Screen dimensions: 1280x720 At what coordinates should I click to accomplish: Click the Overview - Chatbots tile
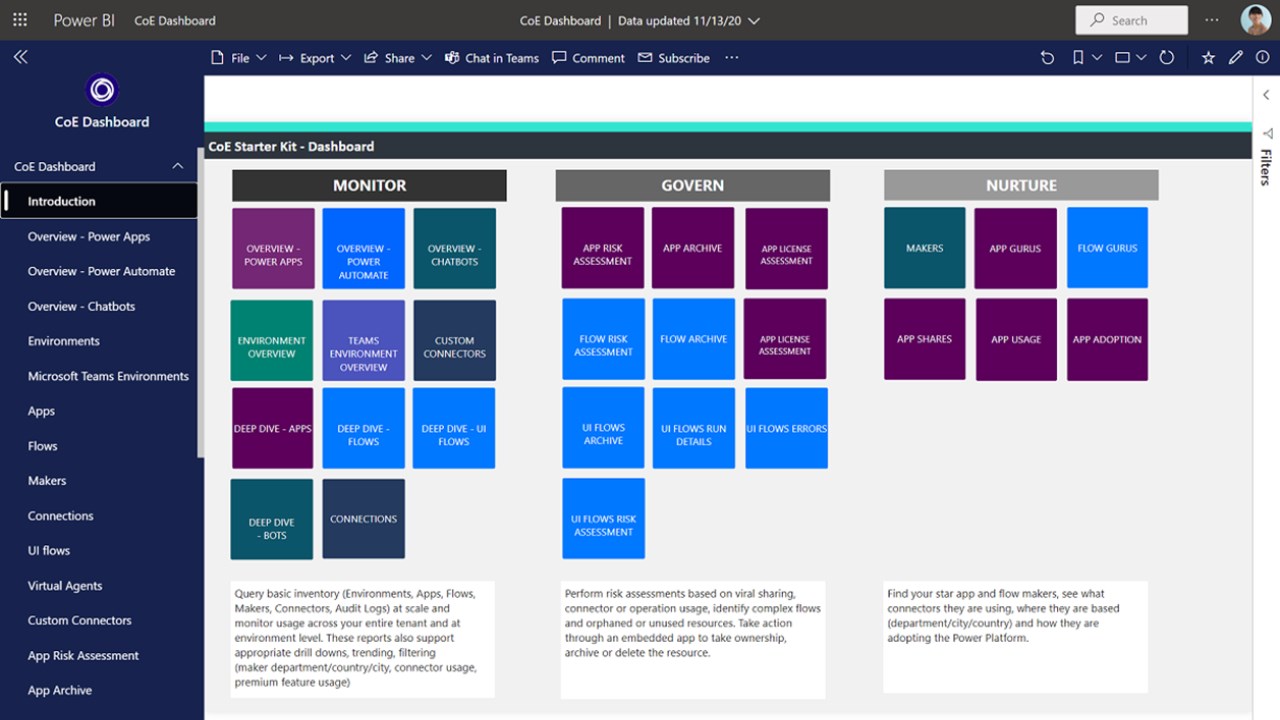[x=454, y=248]
